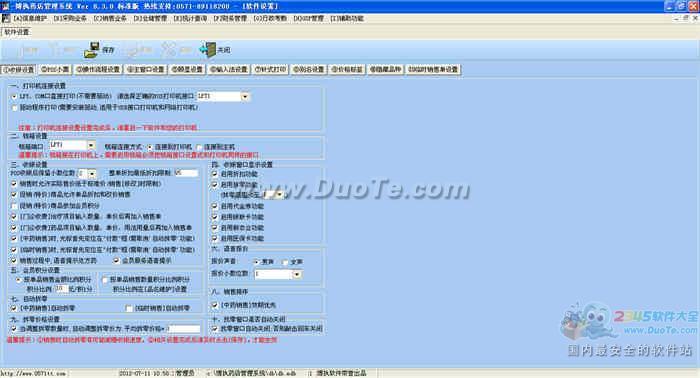Screen dimensions: 700x378
Task: Select 驱动程序打印 radio option
Action: click(x=14, y=108)
